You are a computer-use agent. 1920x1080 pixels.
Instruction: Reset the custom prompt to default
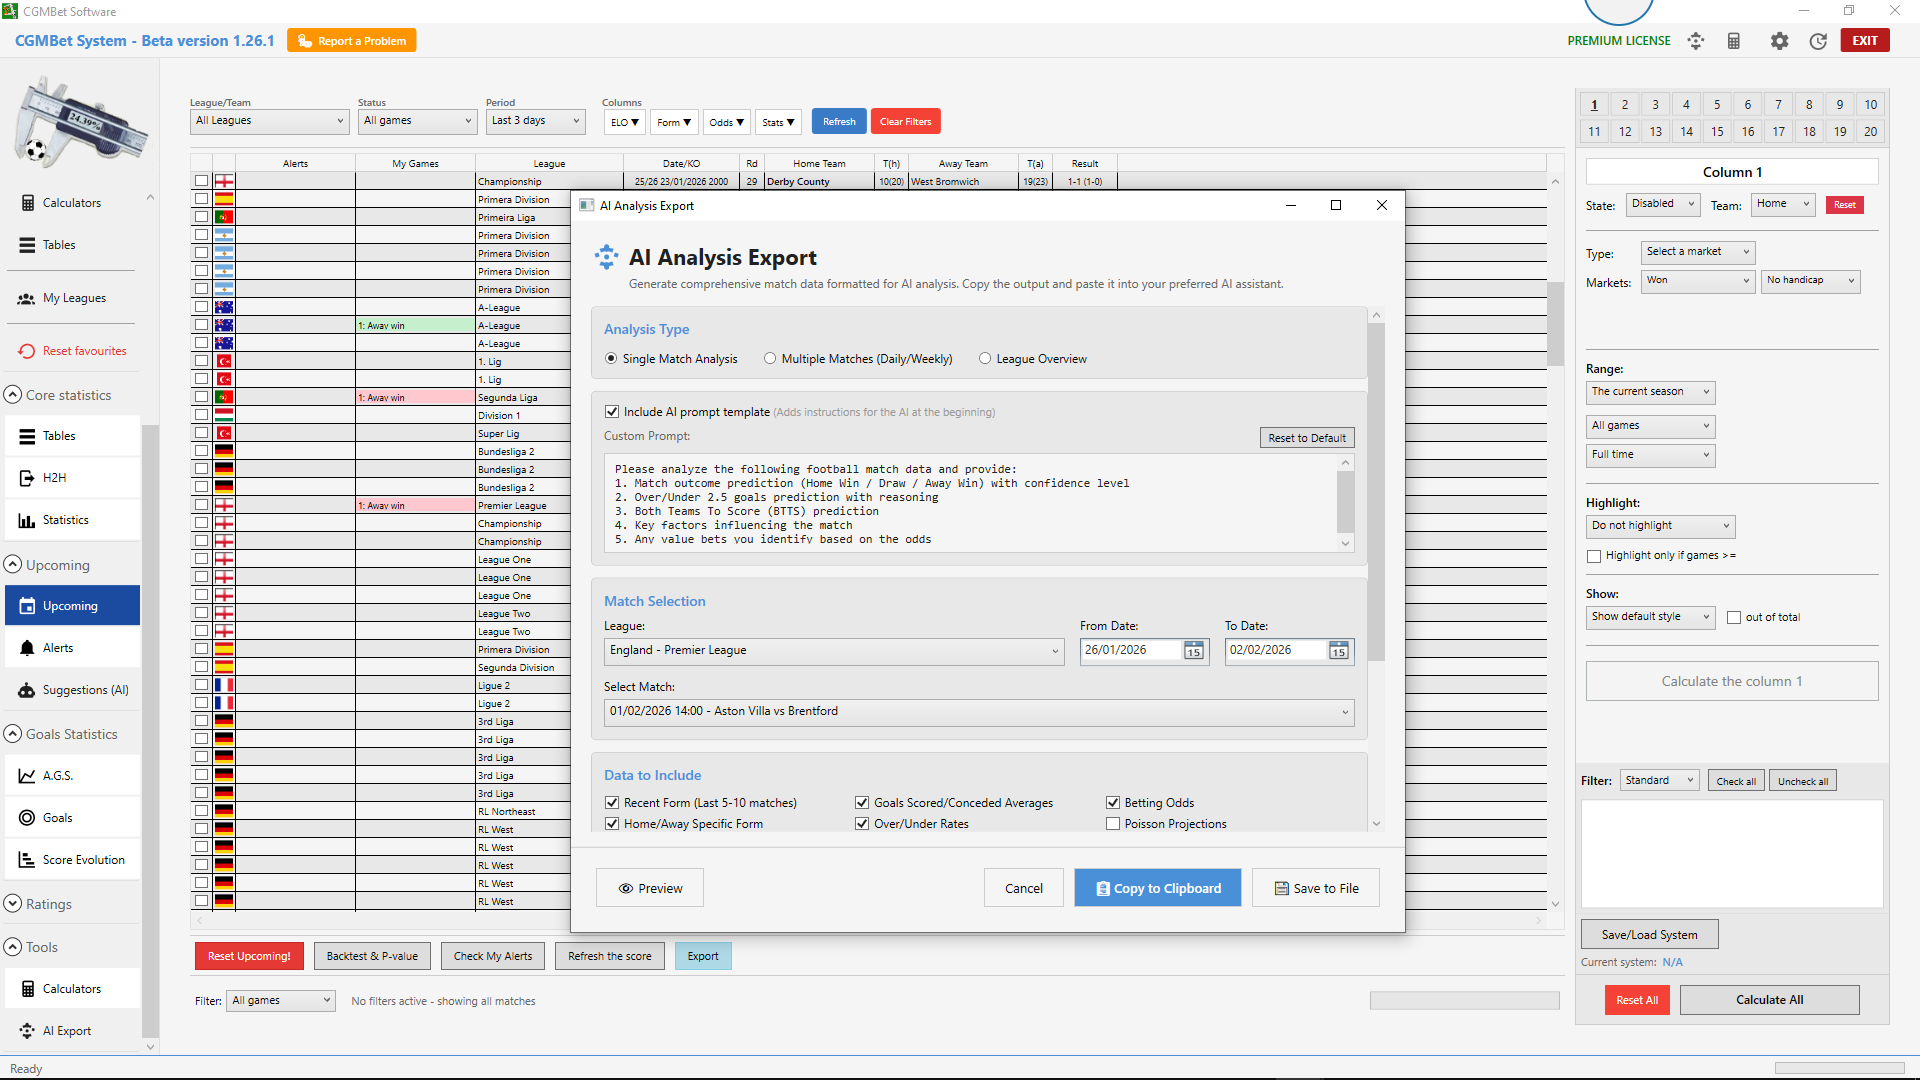pyautogui.click(x=1307, y=437)
